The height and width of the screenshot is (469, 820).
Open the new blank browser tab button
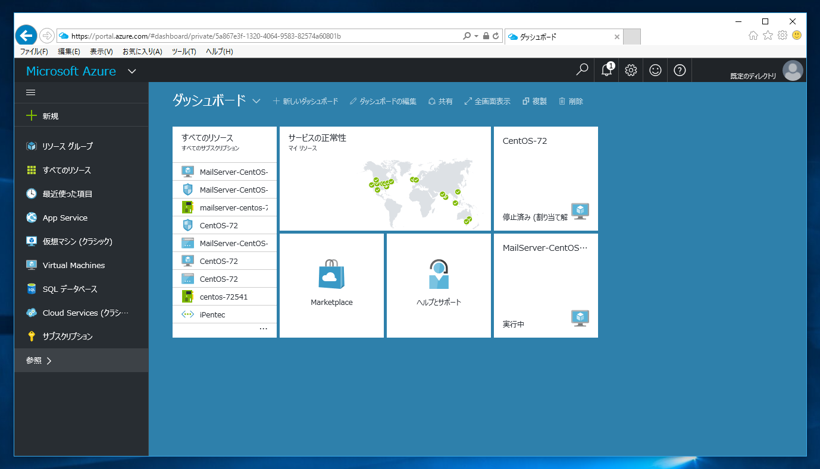pos(632,37)
